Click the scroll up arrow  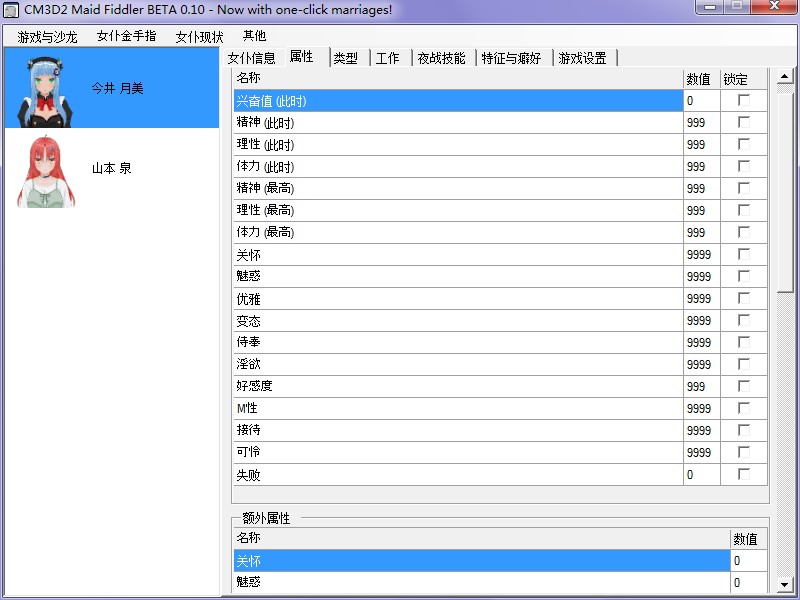coord(784,77)
